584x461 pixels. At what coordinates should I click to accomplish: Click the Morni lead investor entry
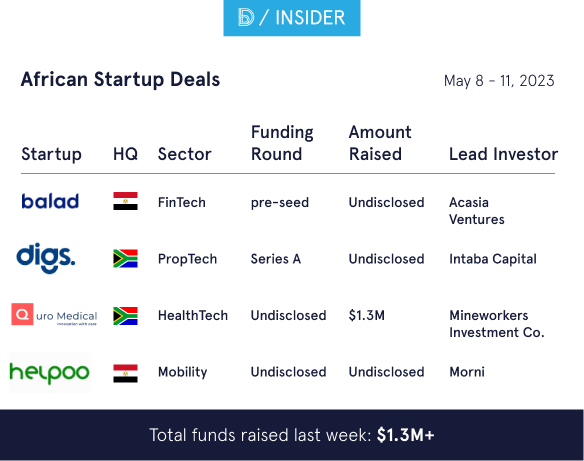click(467, 372)
